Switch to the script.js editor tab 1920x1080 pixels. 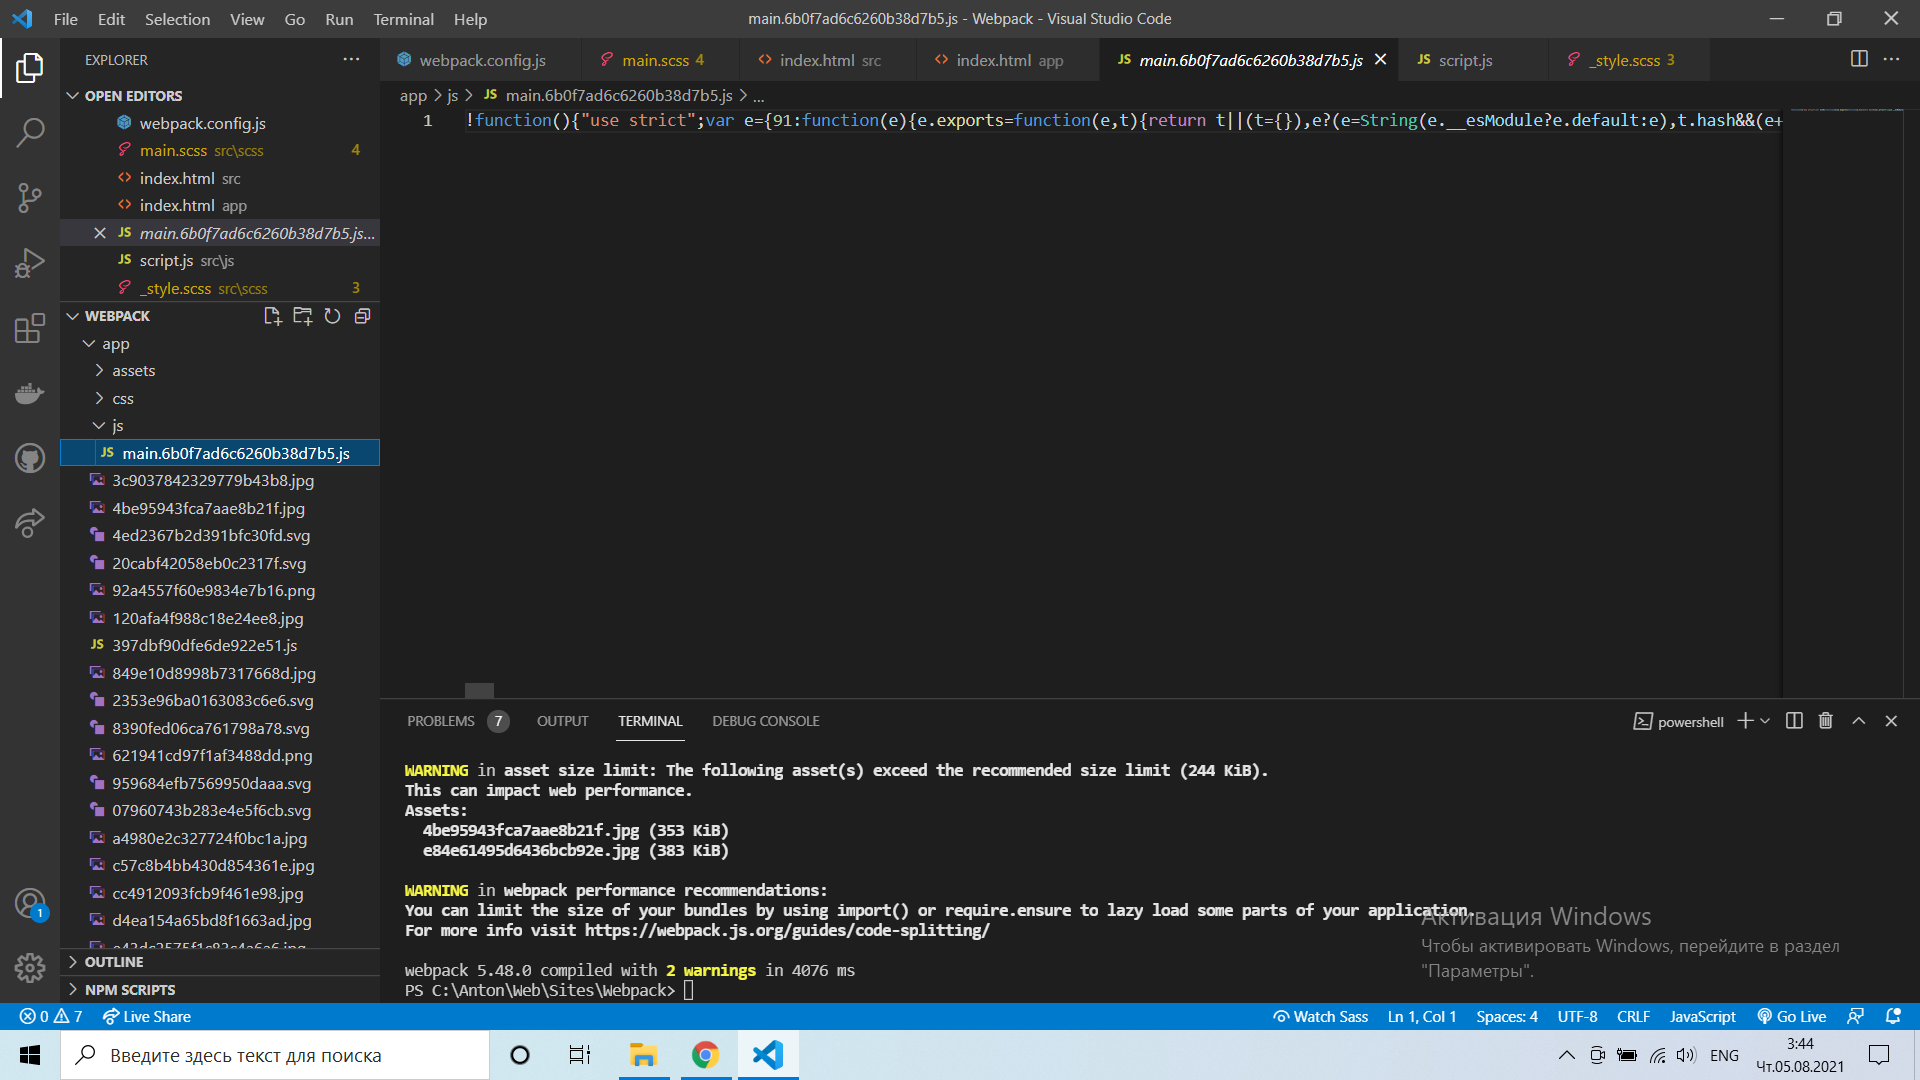1465,60
